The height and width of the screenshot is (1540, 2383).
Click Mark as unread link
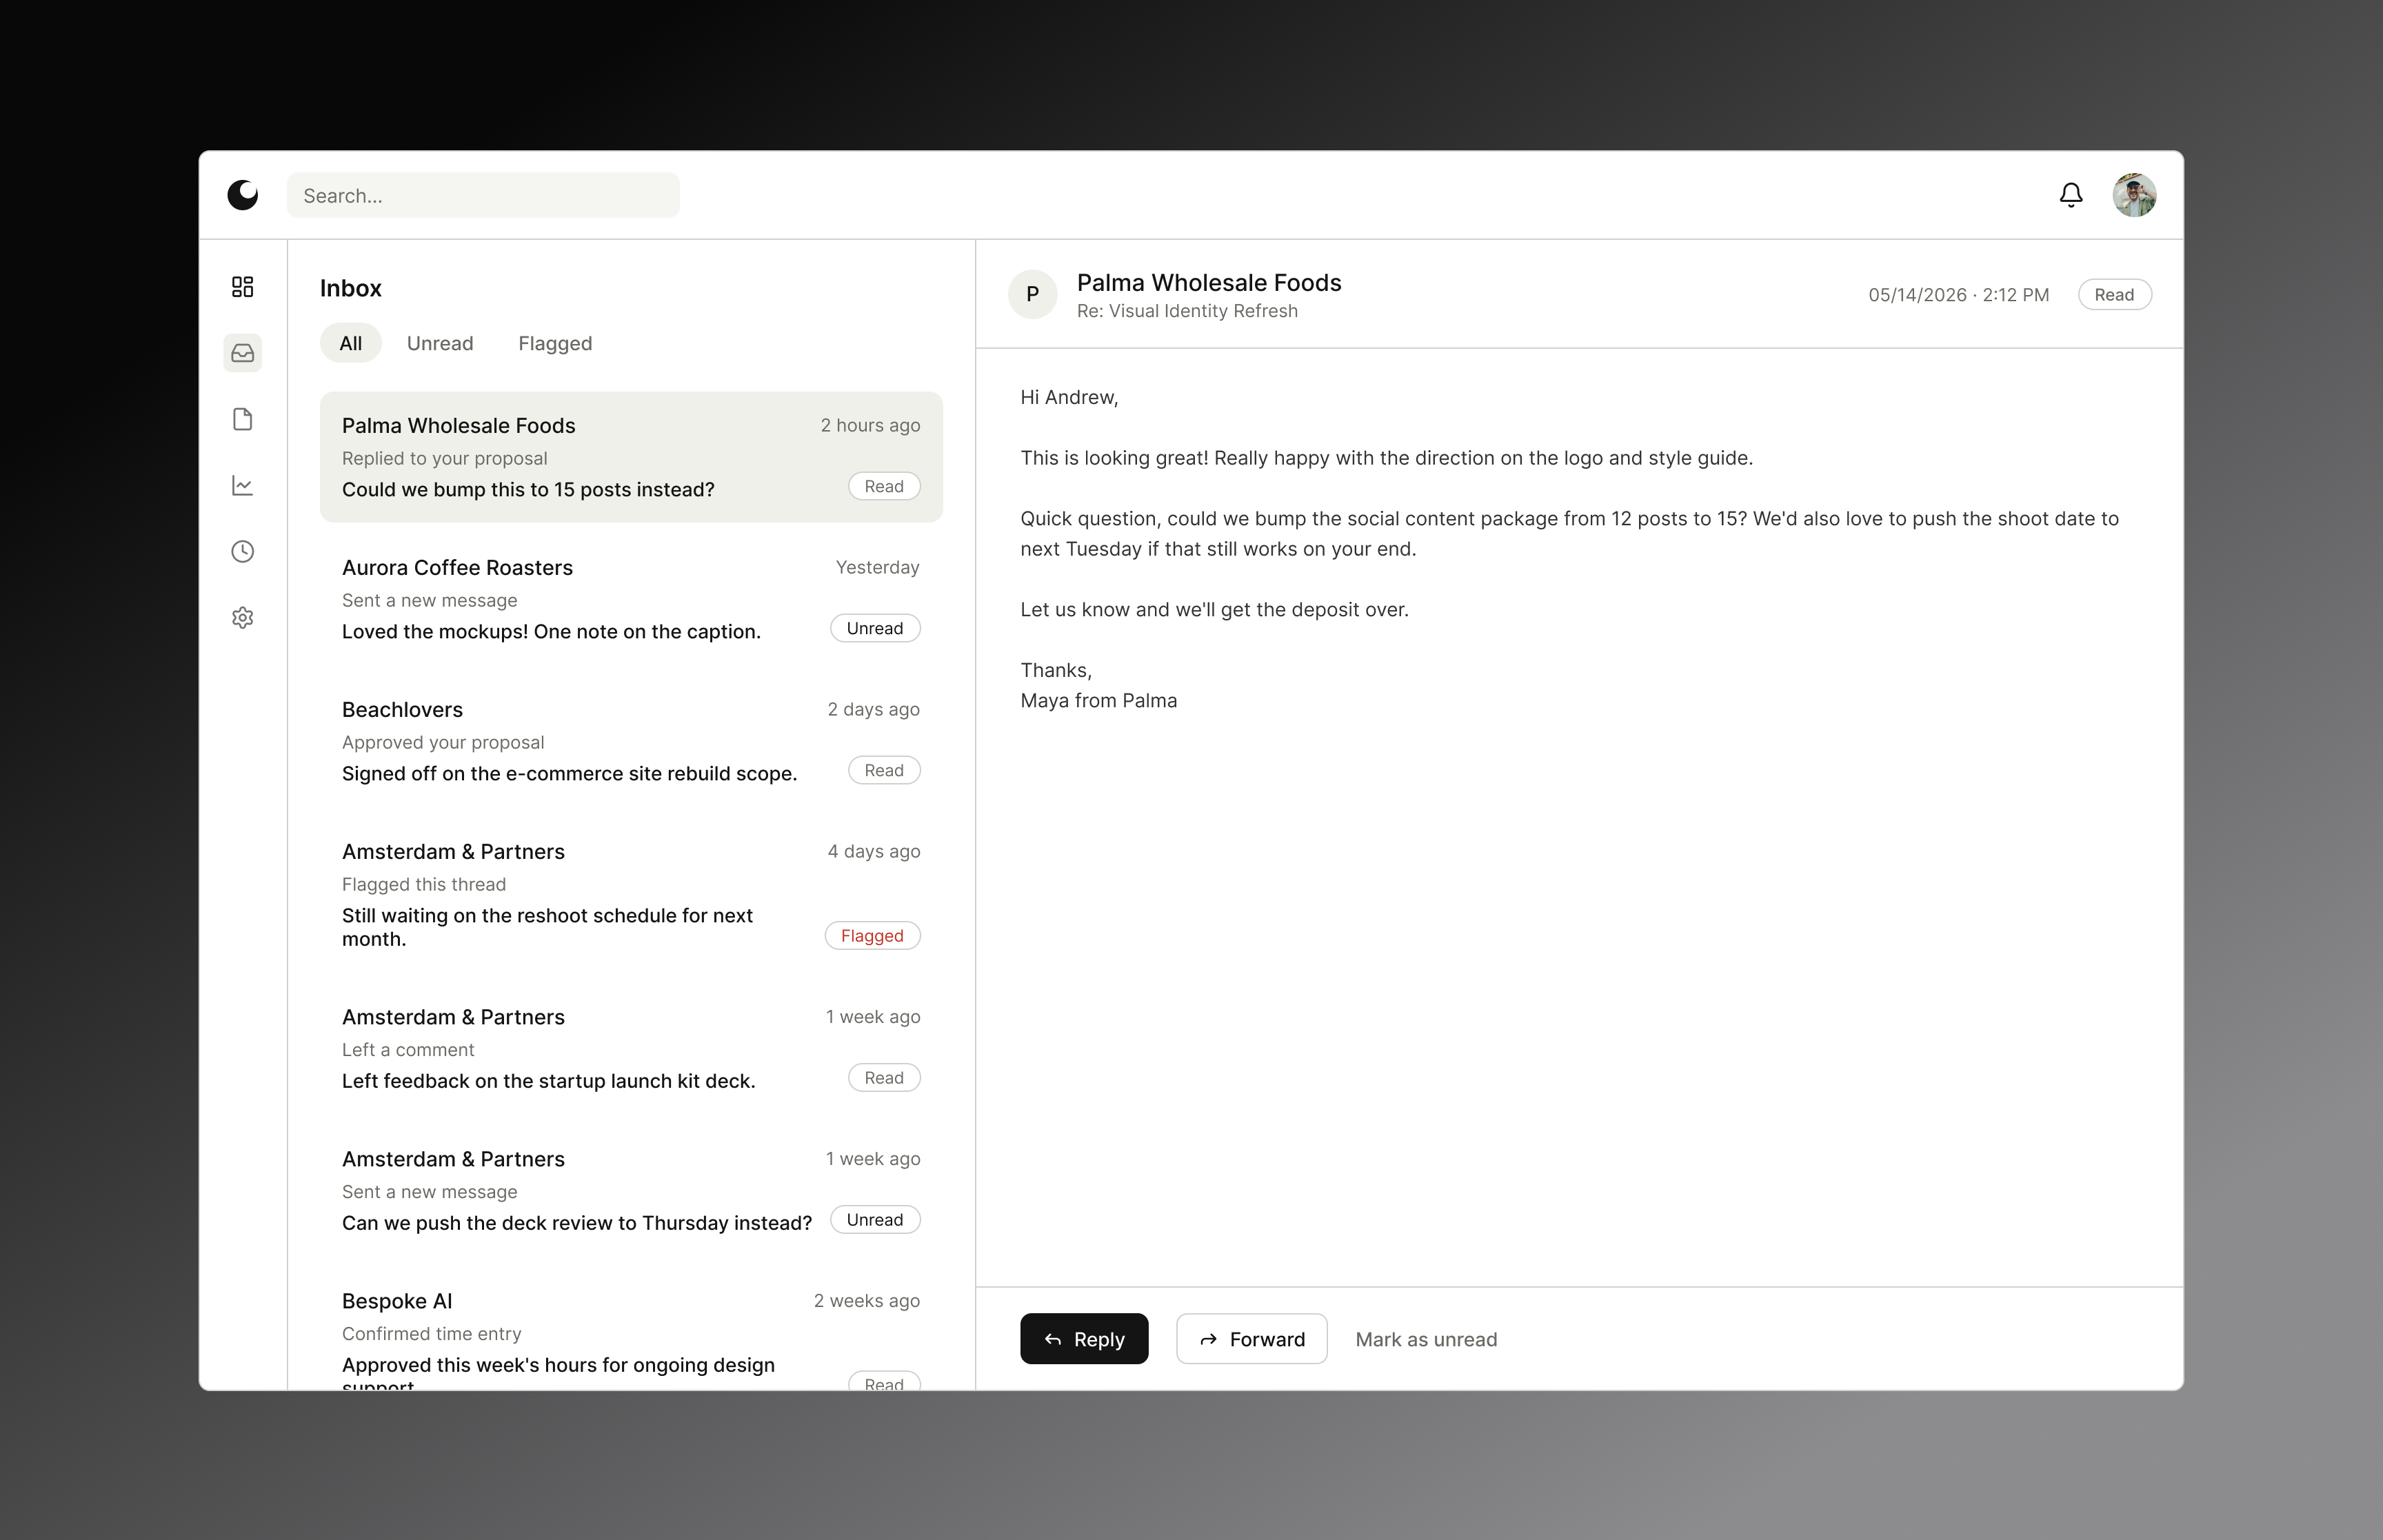(x=1426, y=1339)
